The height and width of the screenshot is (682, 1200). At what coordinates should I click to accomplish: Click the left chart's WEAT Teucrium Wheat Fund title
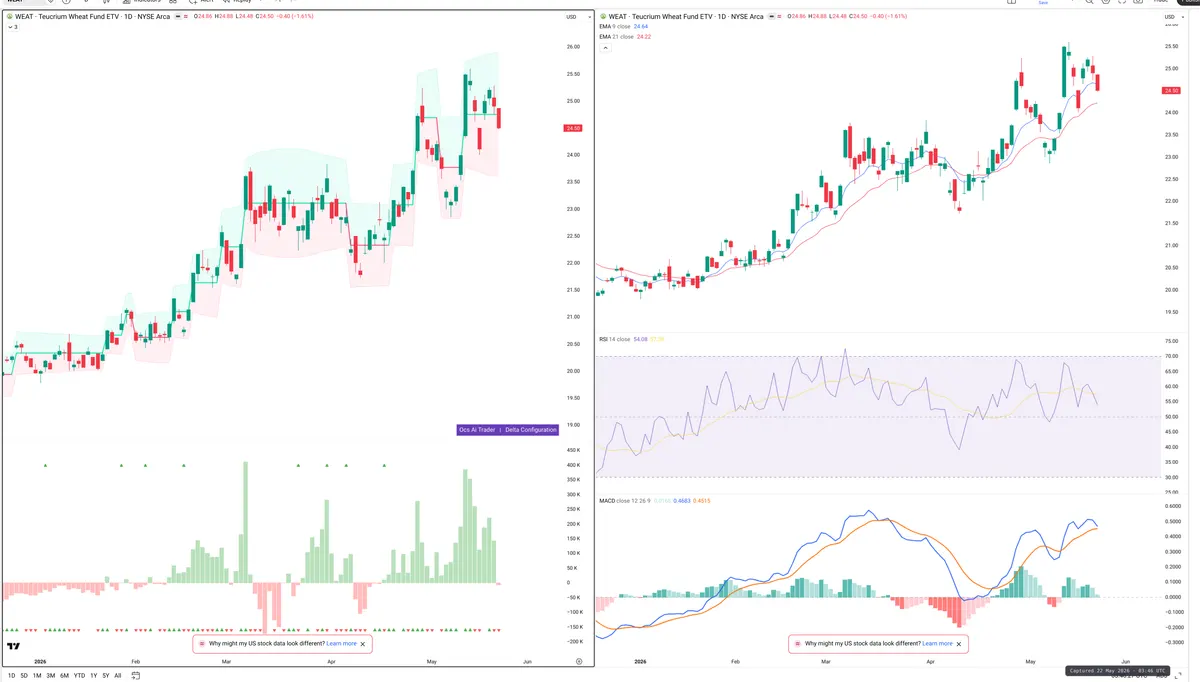pos(92,17)
